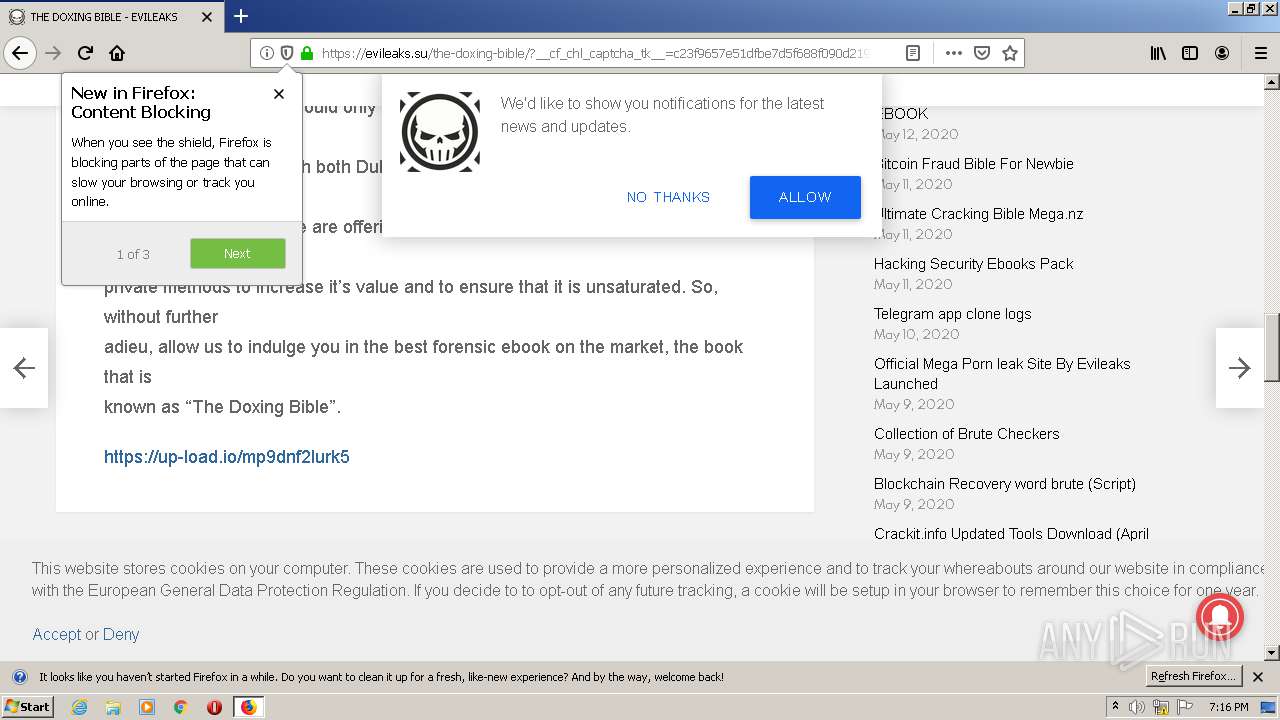Click red notification bell icon
Screen dimensions: 1280x720
click(x=1219, y=616)
